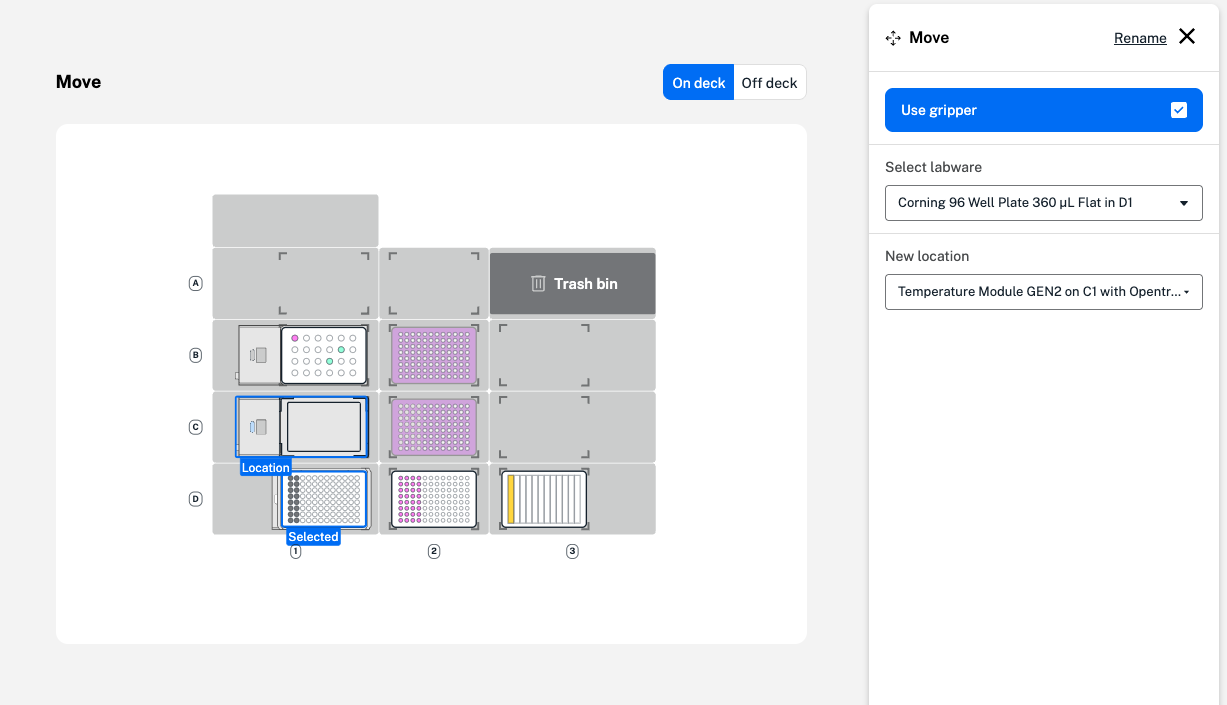Select the purple well plate in slot C2

click(x=433, y=427)
